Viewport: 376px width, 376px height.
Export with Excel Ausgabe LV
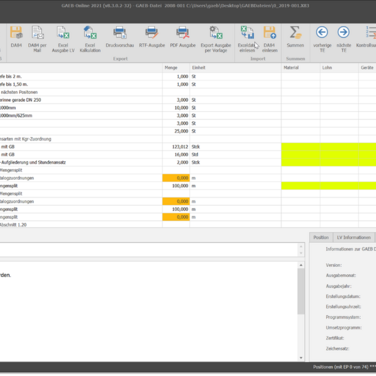(63, 39)
